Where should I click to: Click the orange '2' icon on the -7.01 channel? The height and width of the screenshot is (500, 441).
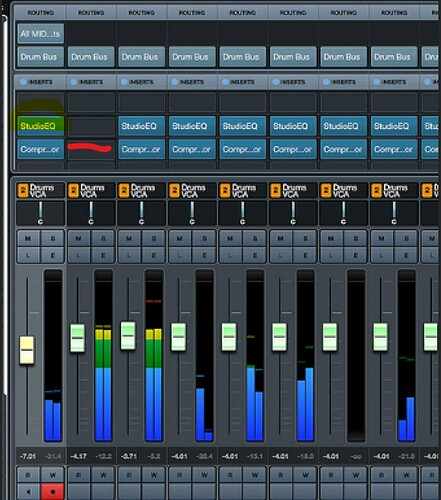click(x=23, y=191)
